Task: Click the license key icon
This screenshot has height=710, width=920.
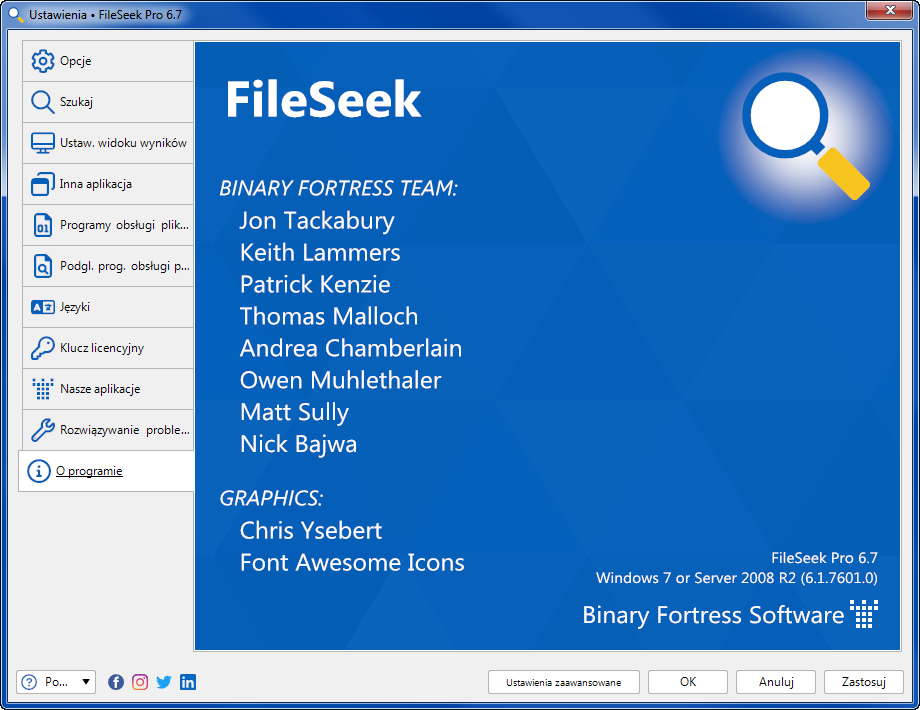Action: [x=43, y=348]
